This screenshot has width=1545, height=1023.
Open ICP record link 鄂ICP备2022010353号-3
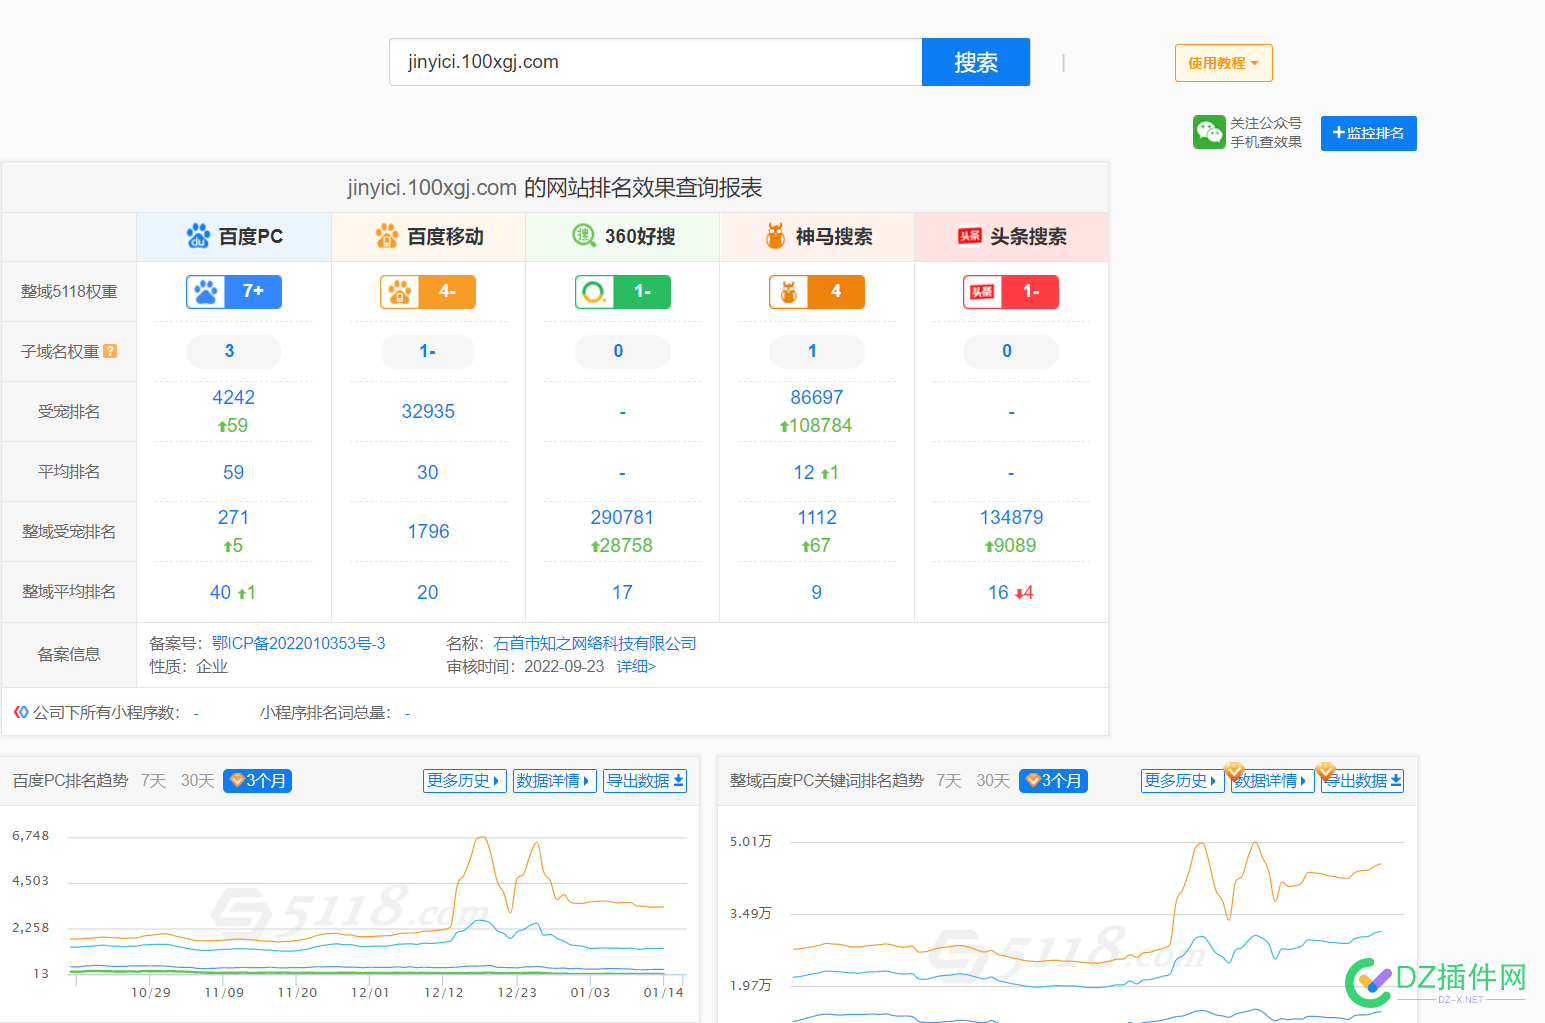click(298, 643)
